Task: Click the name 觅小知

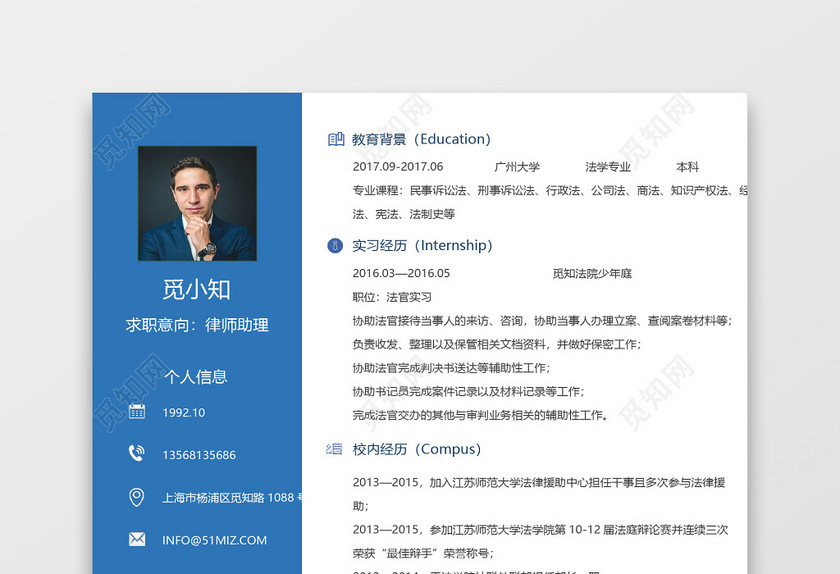Action: click(x=197, y=290)
